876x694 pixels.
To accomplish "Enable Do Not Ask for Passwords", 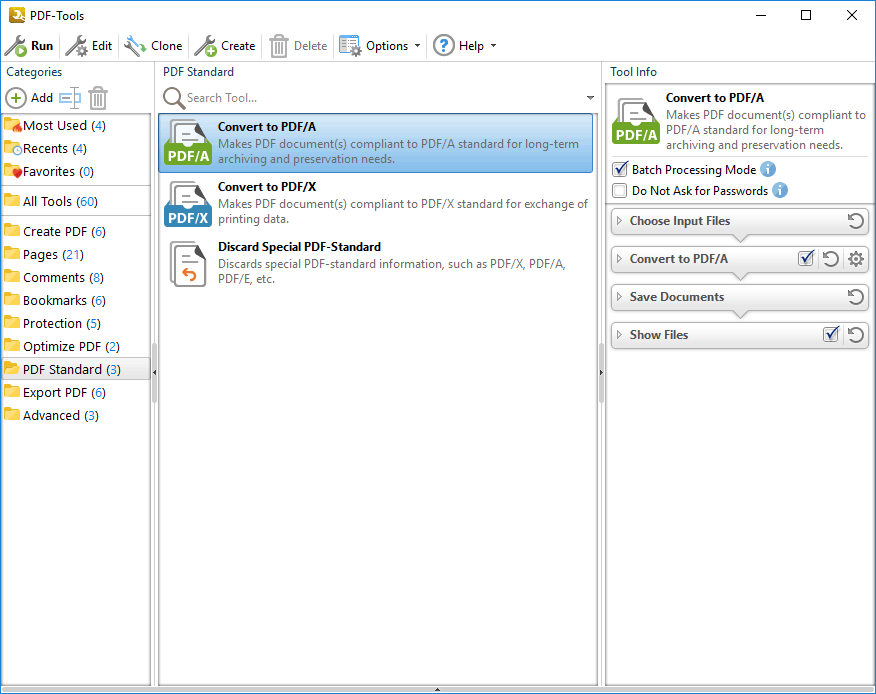I will (620, 191).
